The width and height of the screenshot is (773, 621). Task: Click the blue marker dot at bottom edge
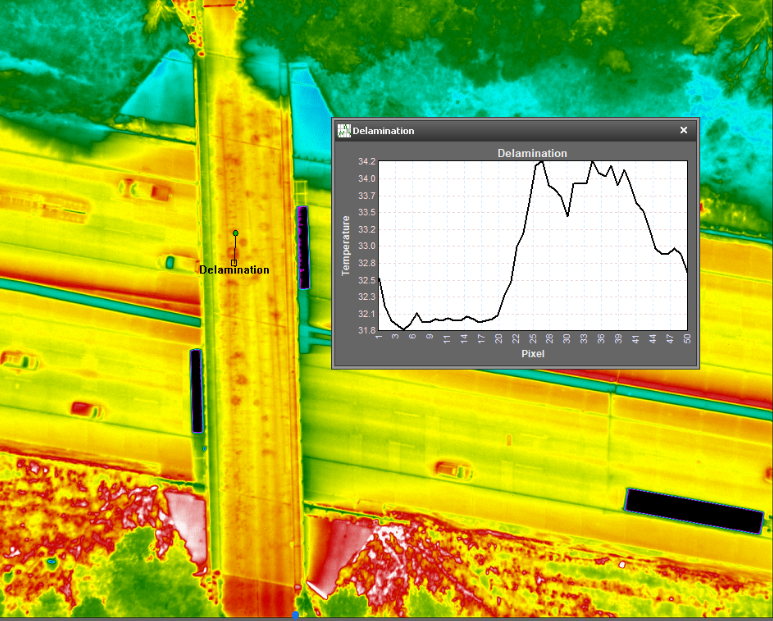tap(295, 614)
